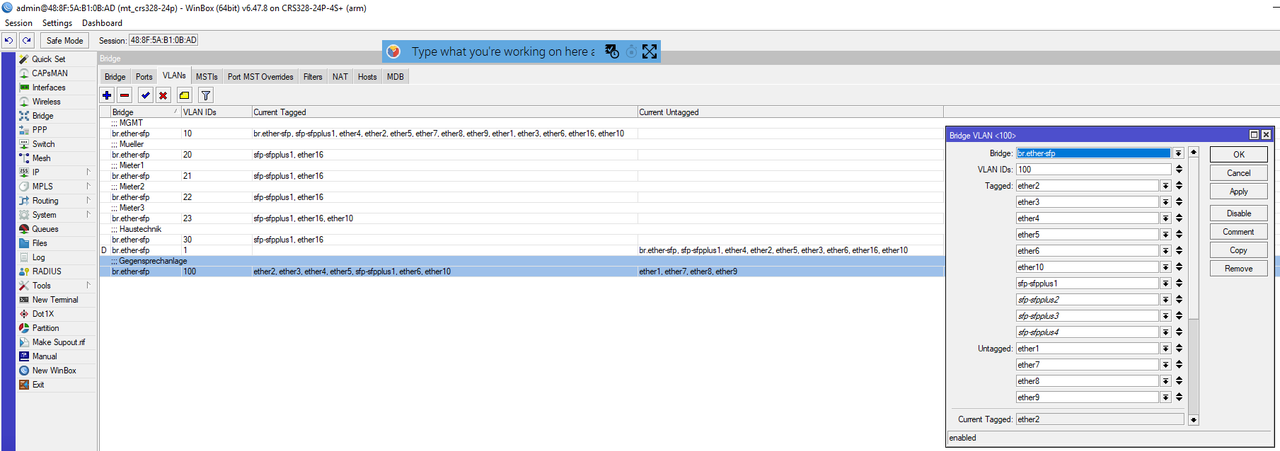Open the Bridge field dropdown arrow
Image resolution: width=1280 pixels, height=451 pixels.
click(1179, 153)
